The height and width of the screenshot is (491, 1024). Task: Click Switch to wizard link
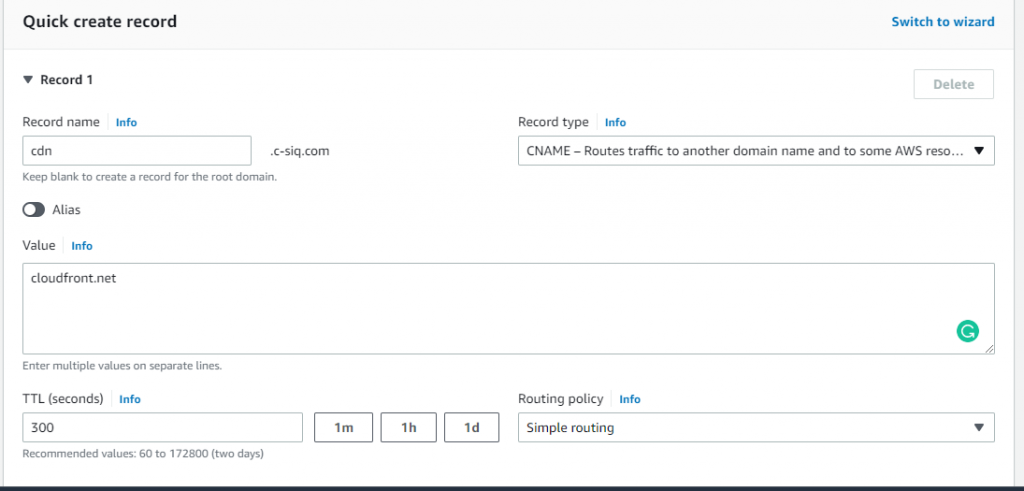tap(943, 22)
